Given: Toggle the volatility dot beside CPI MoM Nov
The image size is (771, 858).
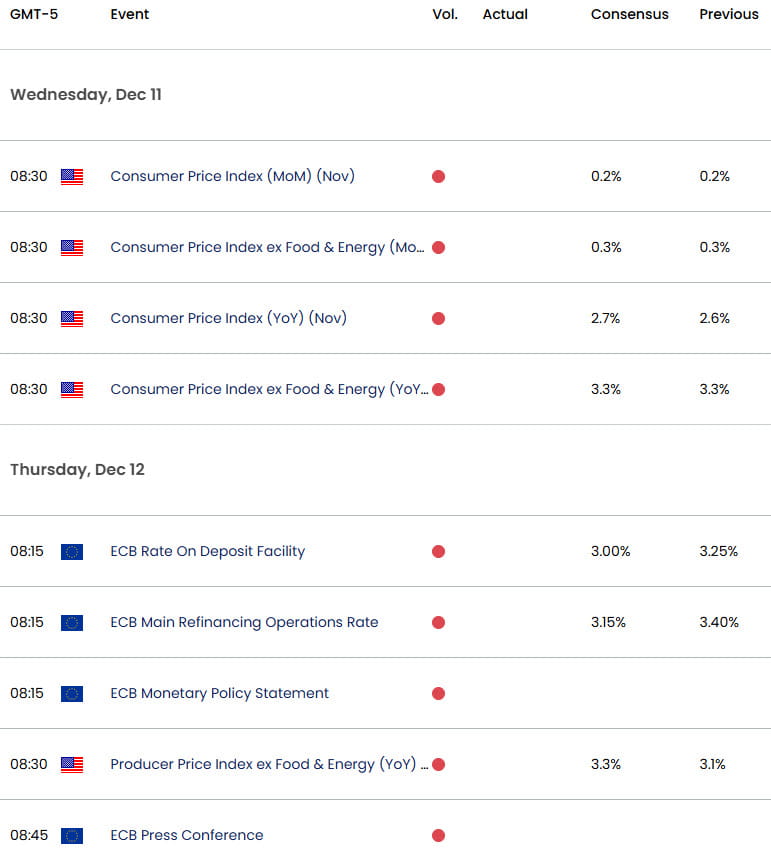Looking at the screenshot, I should tap(438, 176).
